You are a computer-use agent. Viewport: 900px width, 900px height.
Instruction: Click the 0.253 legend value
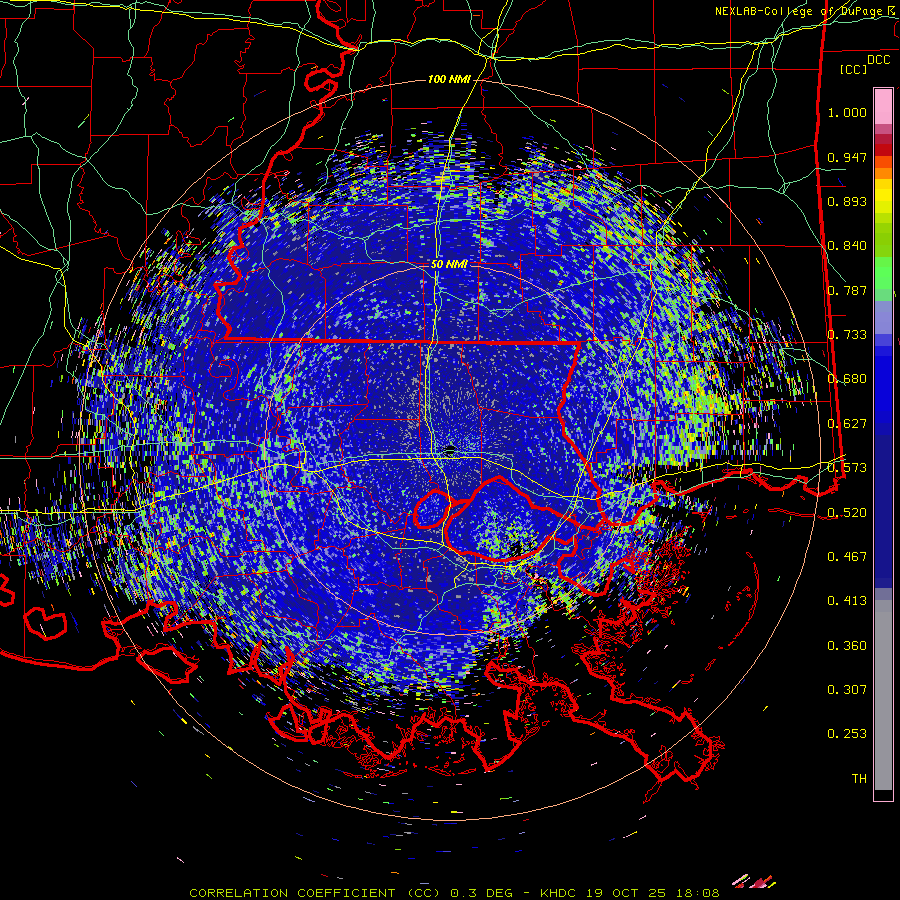click(847, 734)
